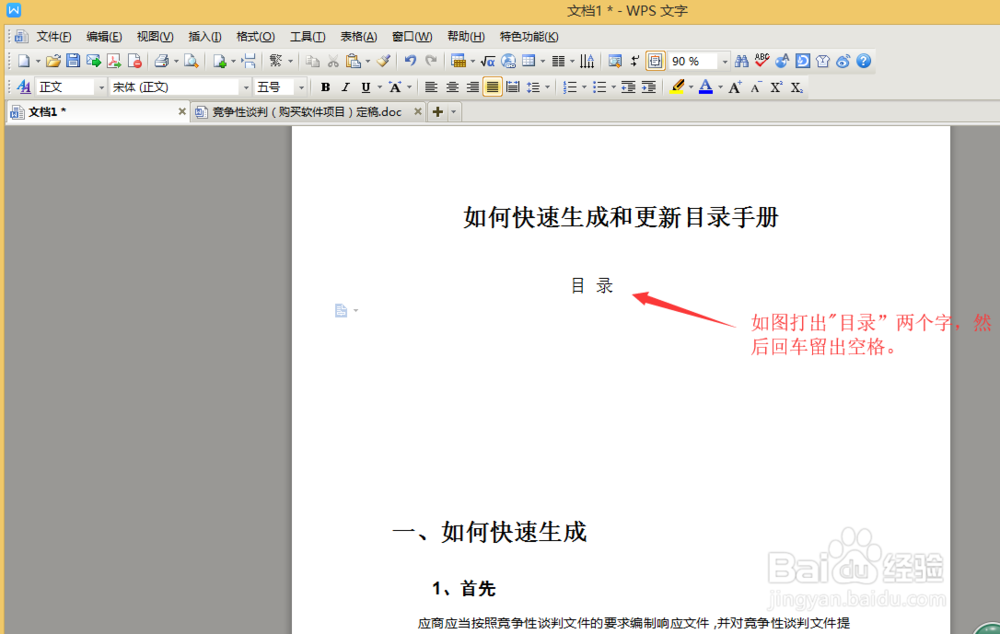Click the Print icon

pyautogui.click(x=161, y=61)
